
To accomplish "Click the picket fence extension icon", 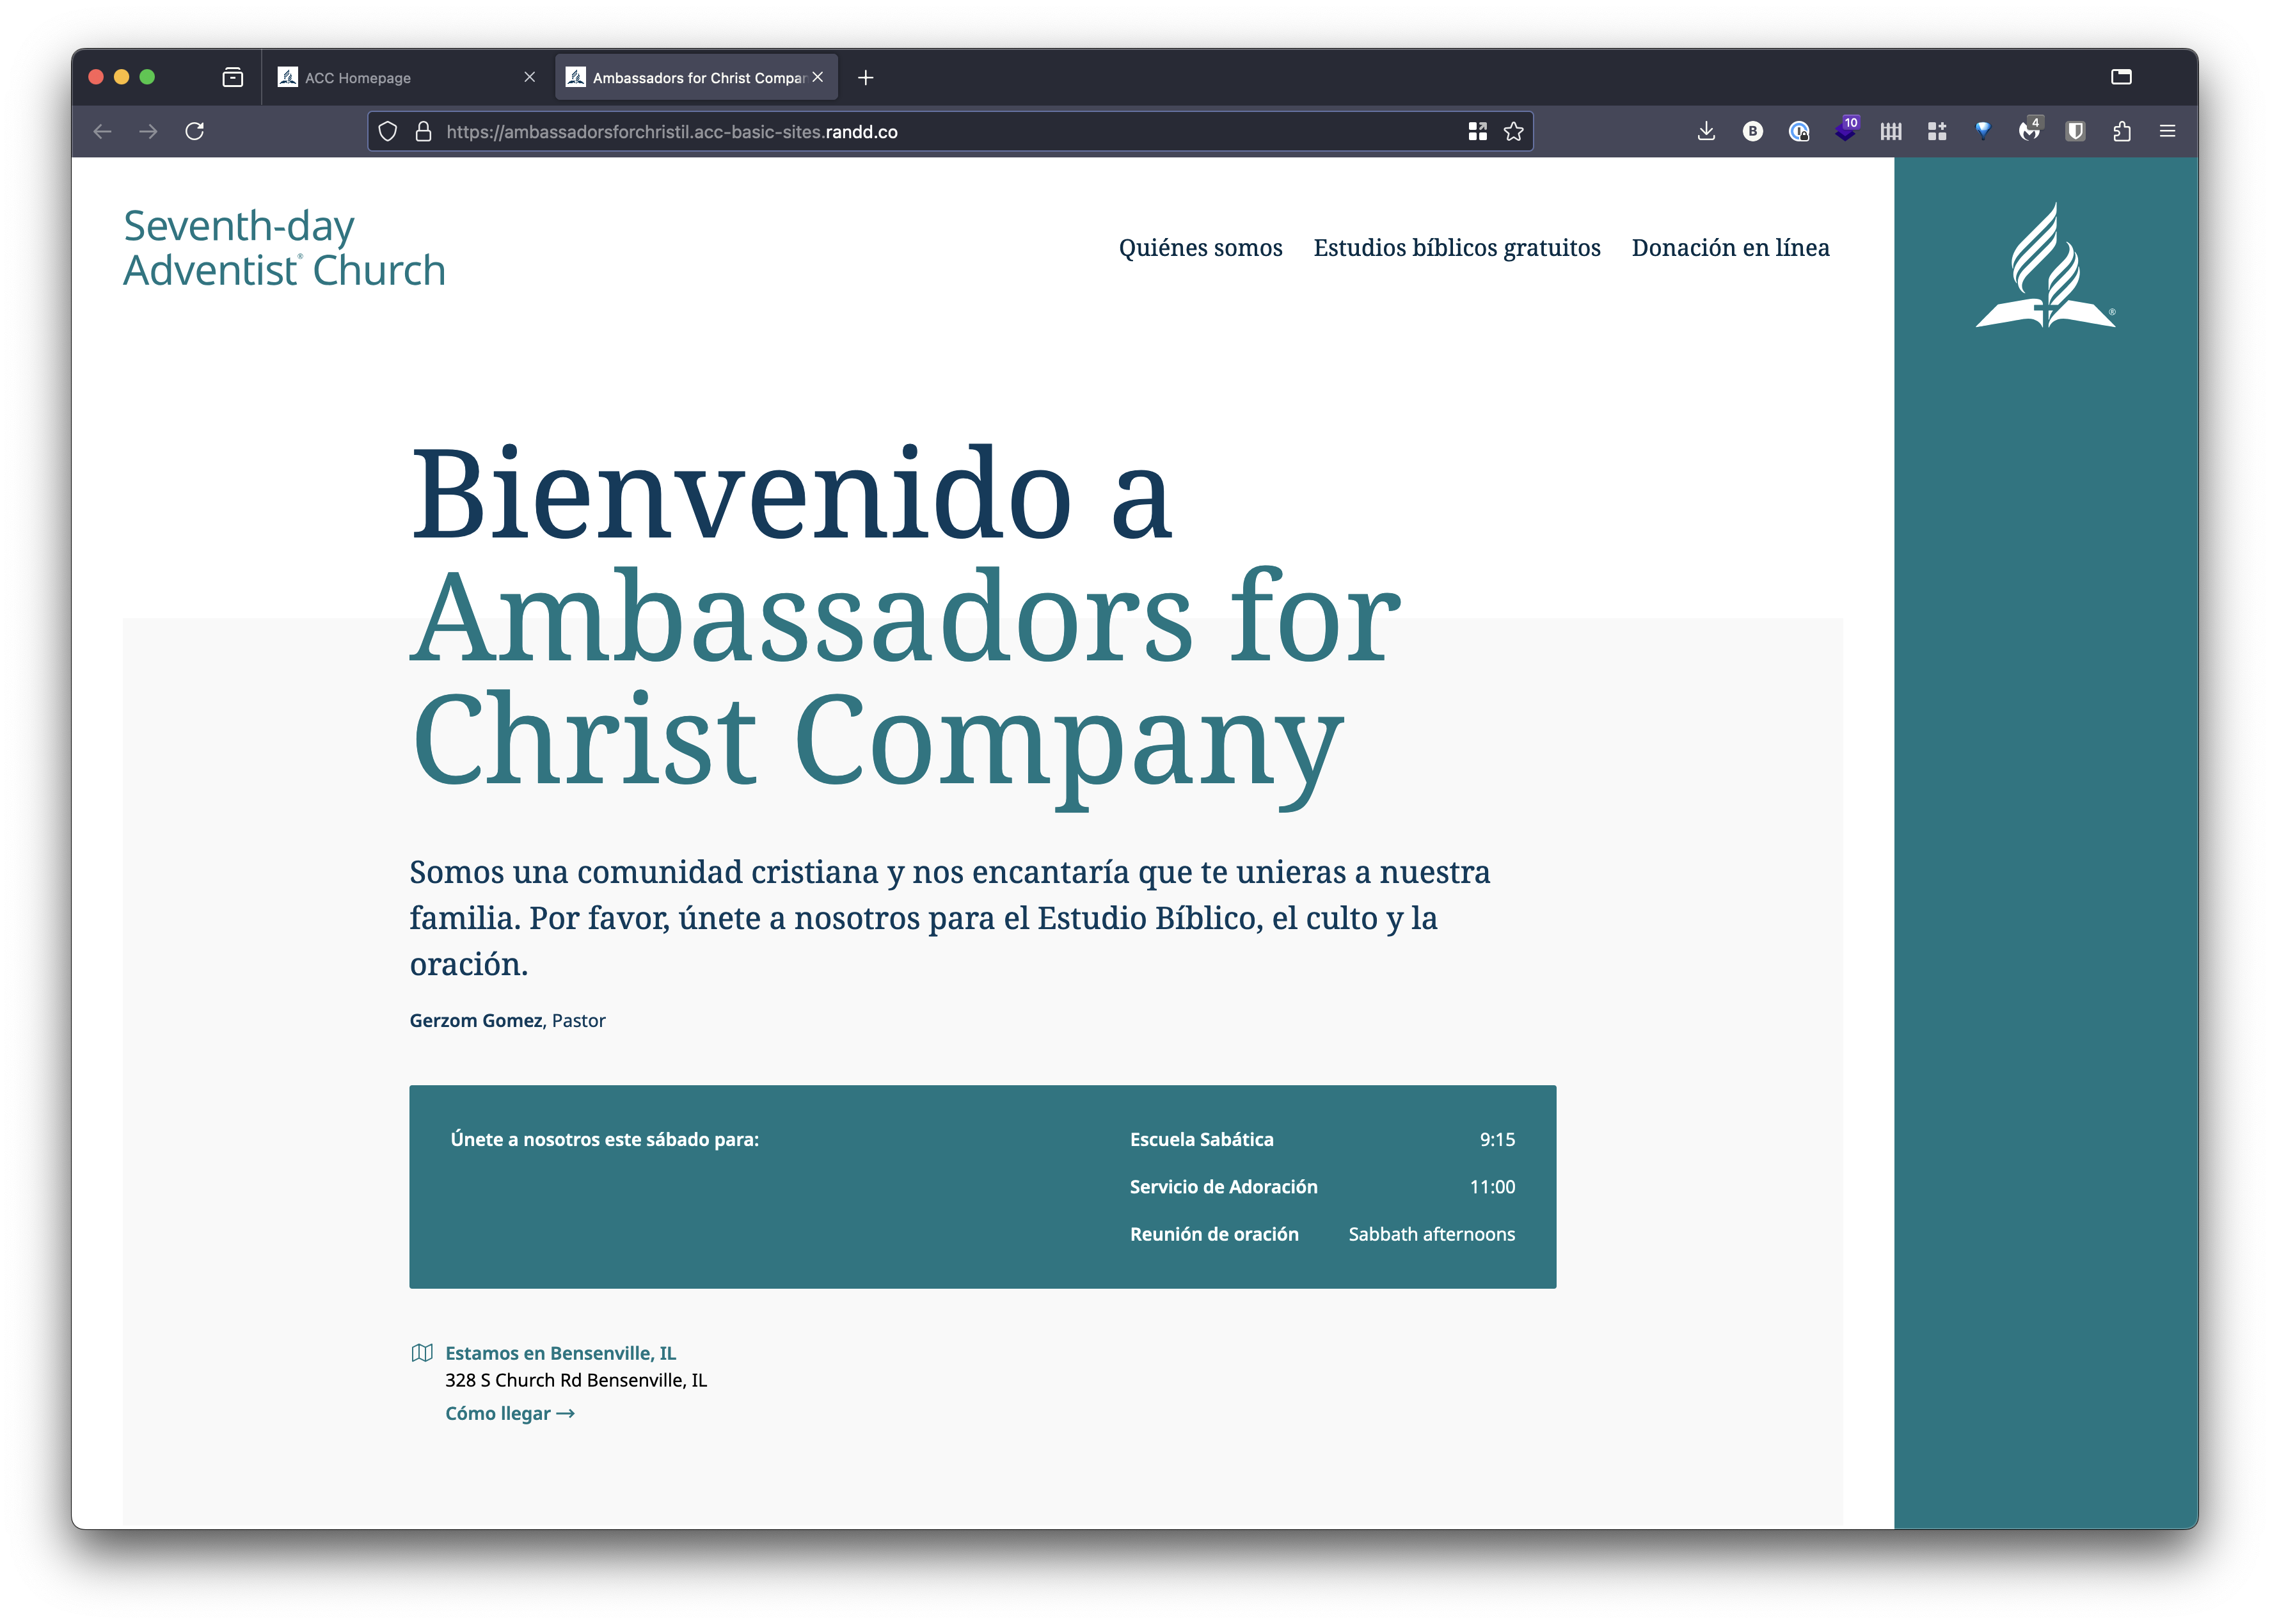I will pyautogui.click(x=1891, y=131).
